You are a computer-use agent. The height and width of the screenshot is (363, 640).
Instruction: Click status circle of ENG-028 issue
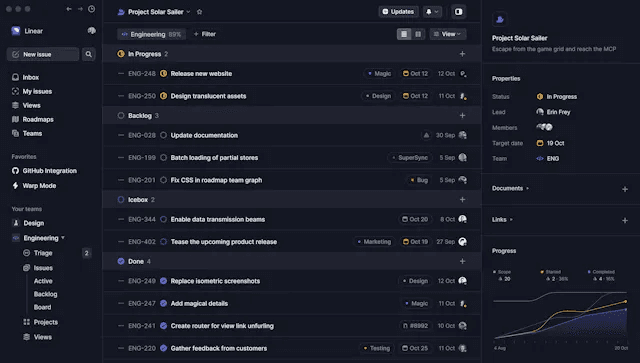163,135
